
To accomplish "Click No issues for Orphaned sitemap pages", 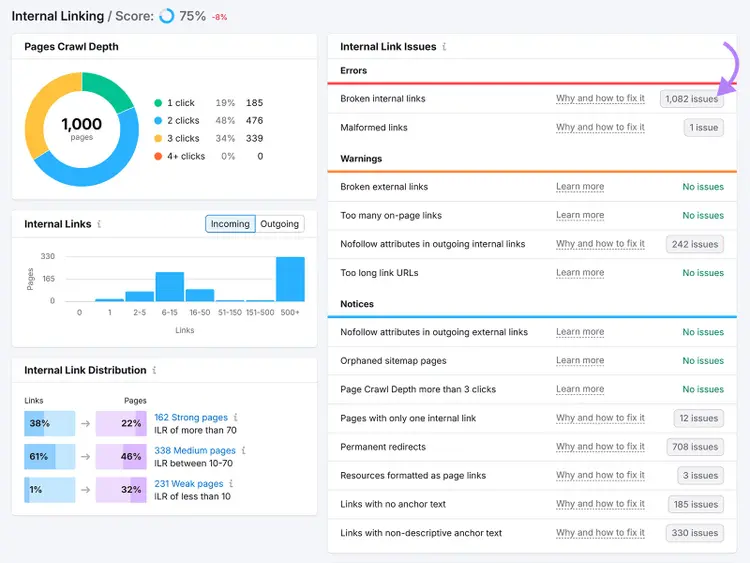I will coord(703,361).
